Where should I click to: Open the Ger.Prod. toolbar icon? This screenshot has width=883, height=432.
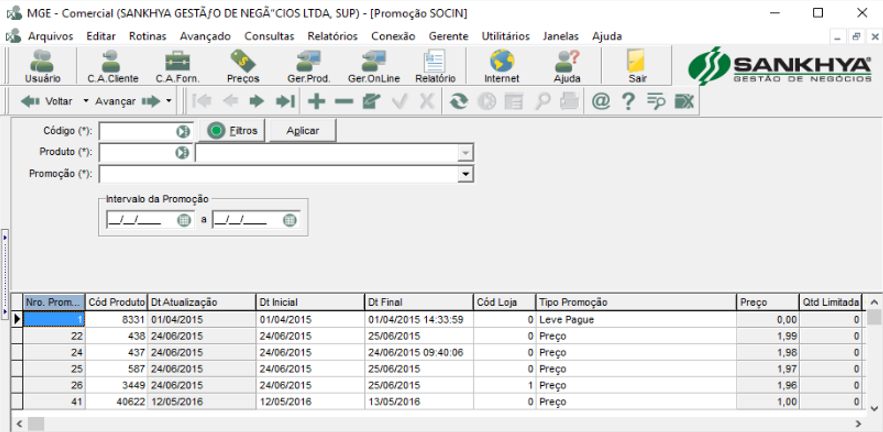click(309, 66)
